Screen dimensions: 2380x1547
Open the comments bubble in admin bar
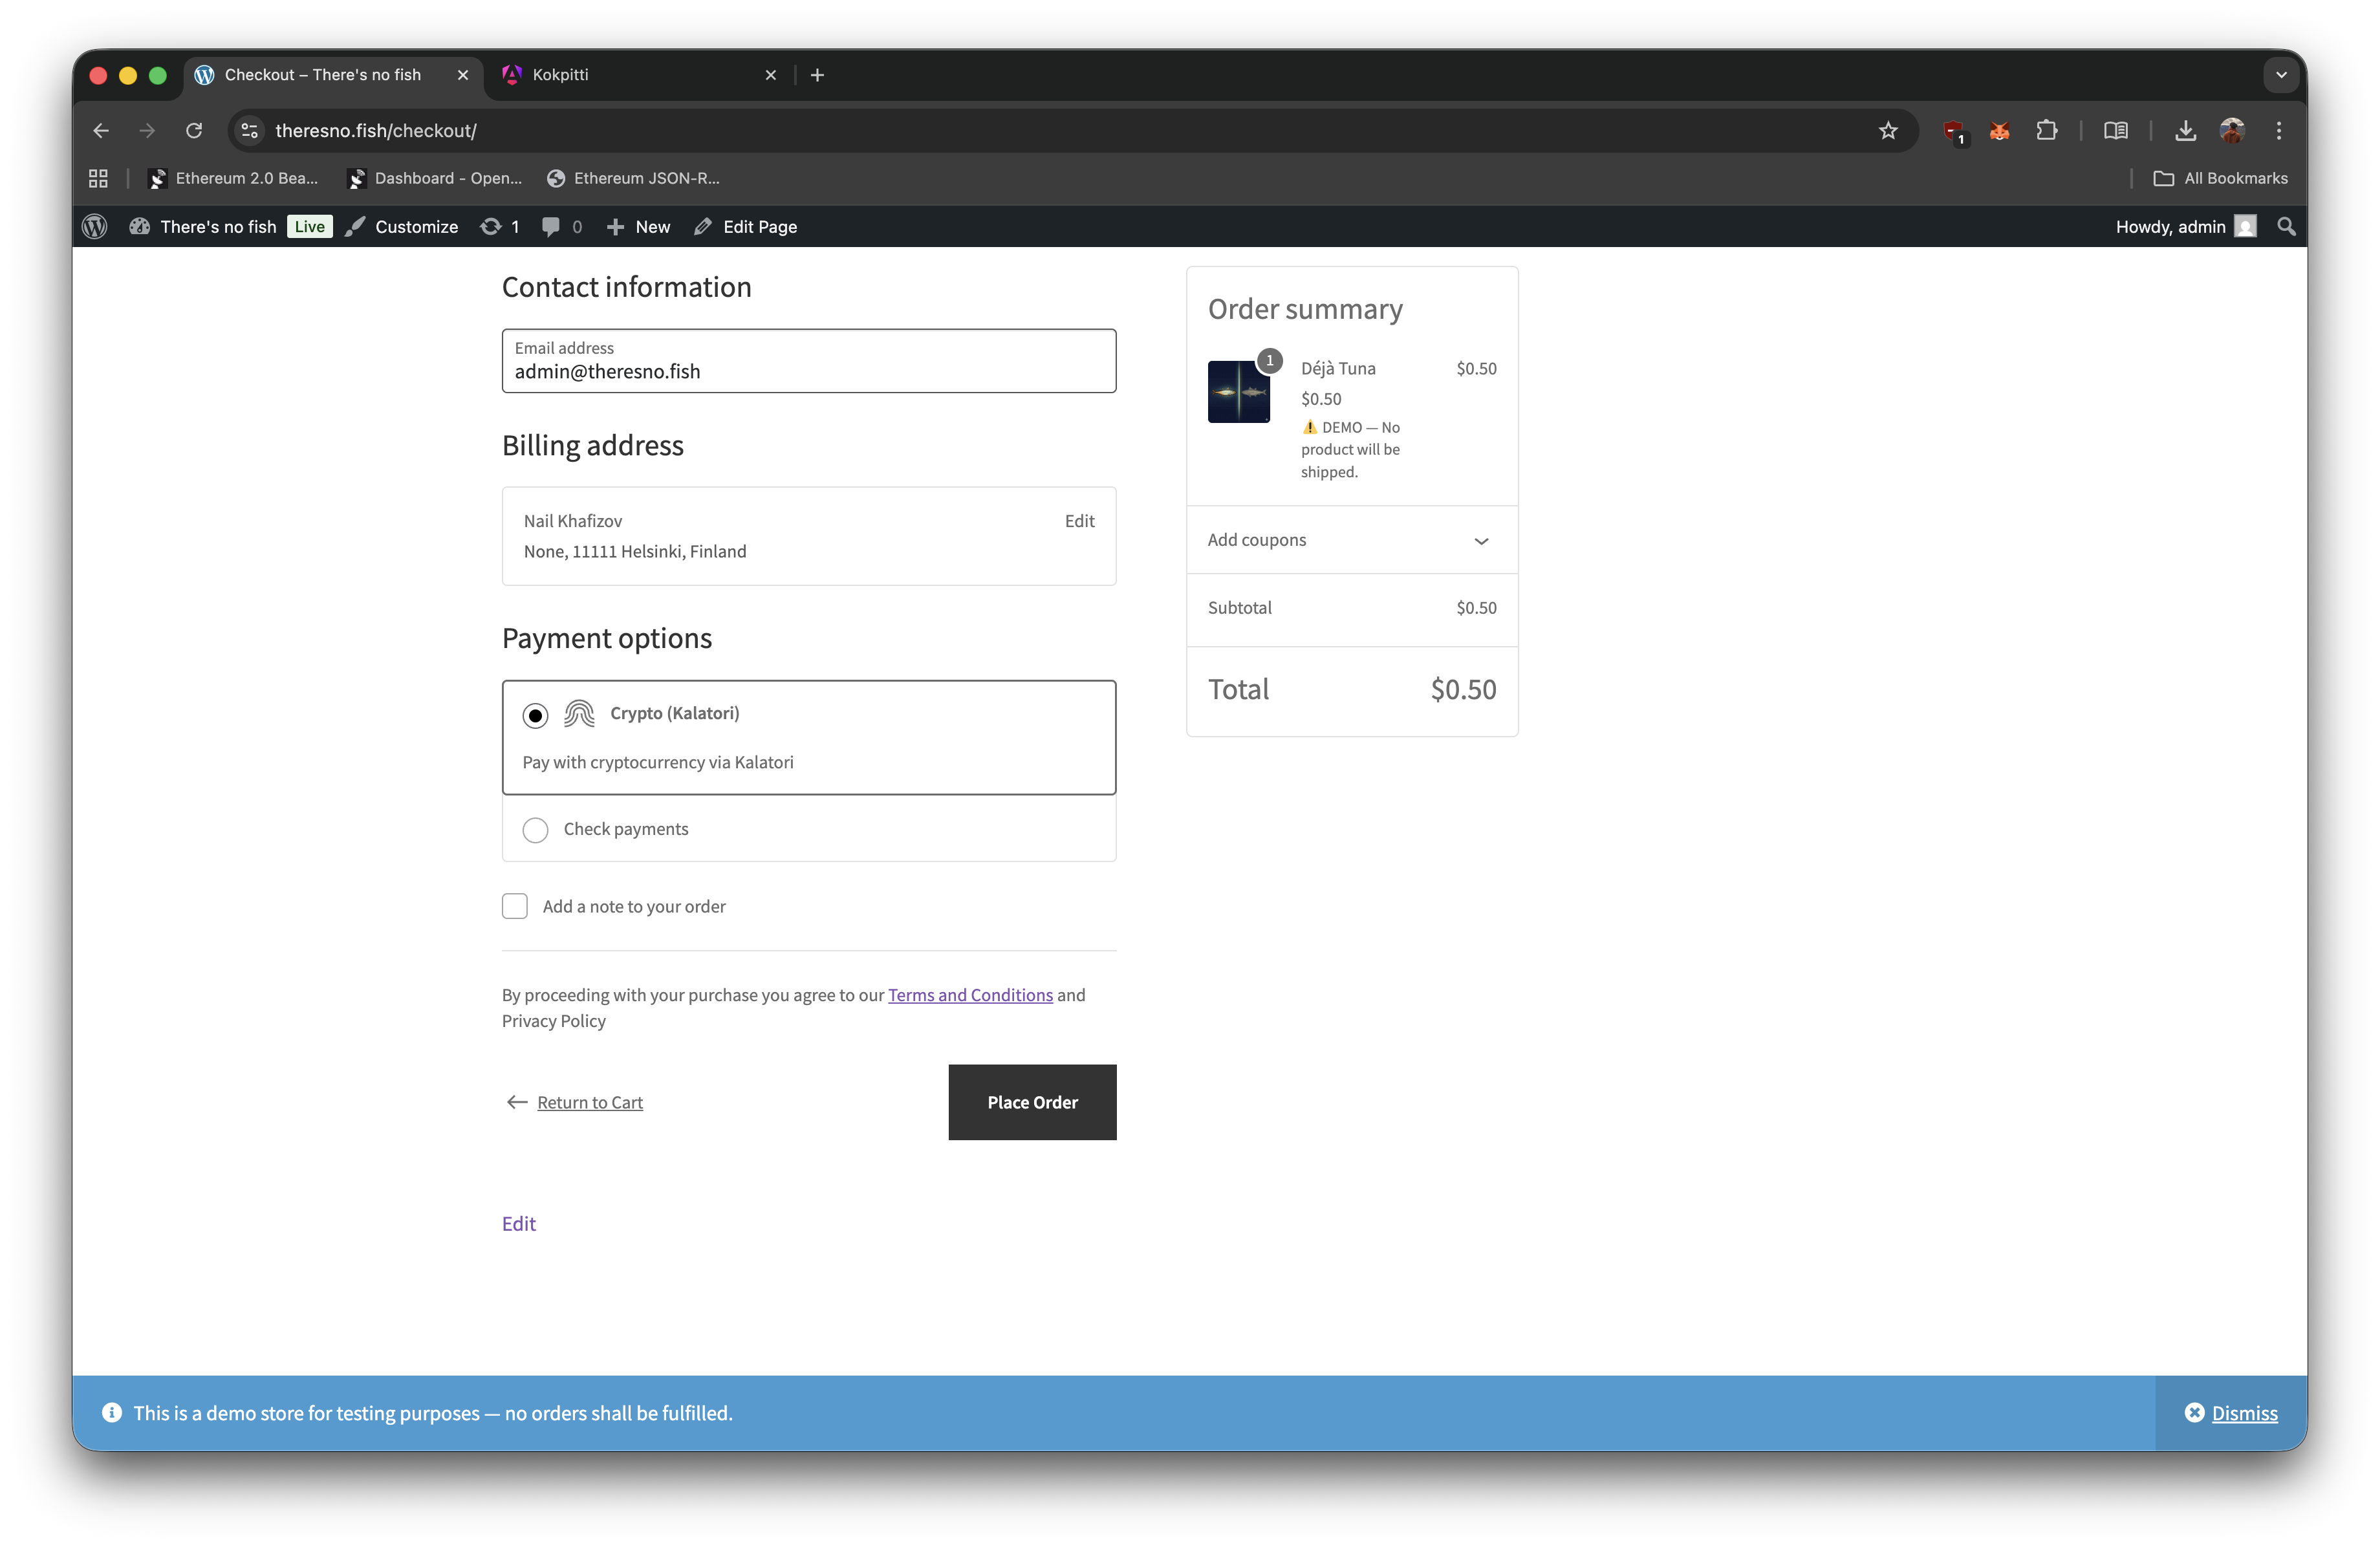[x=561, y=227]
